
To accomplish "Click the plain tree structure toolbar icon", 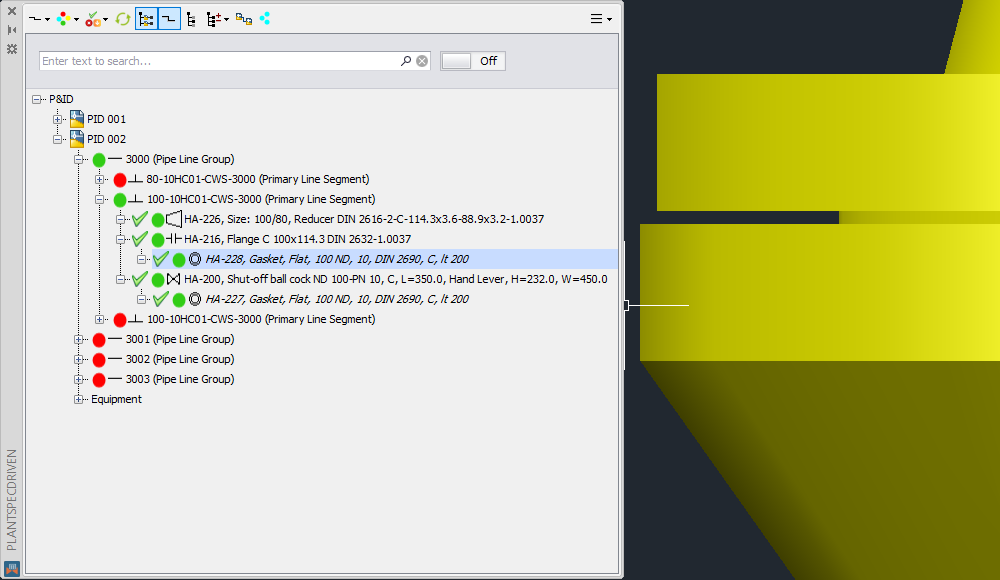I will click(x=191, y=19).
